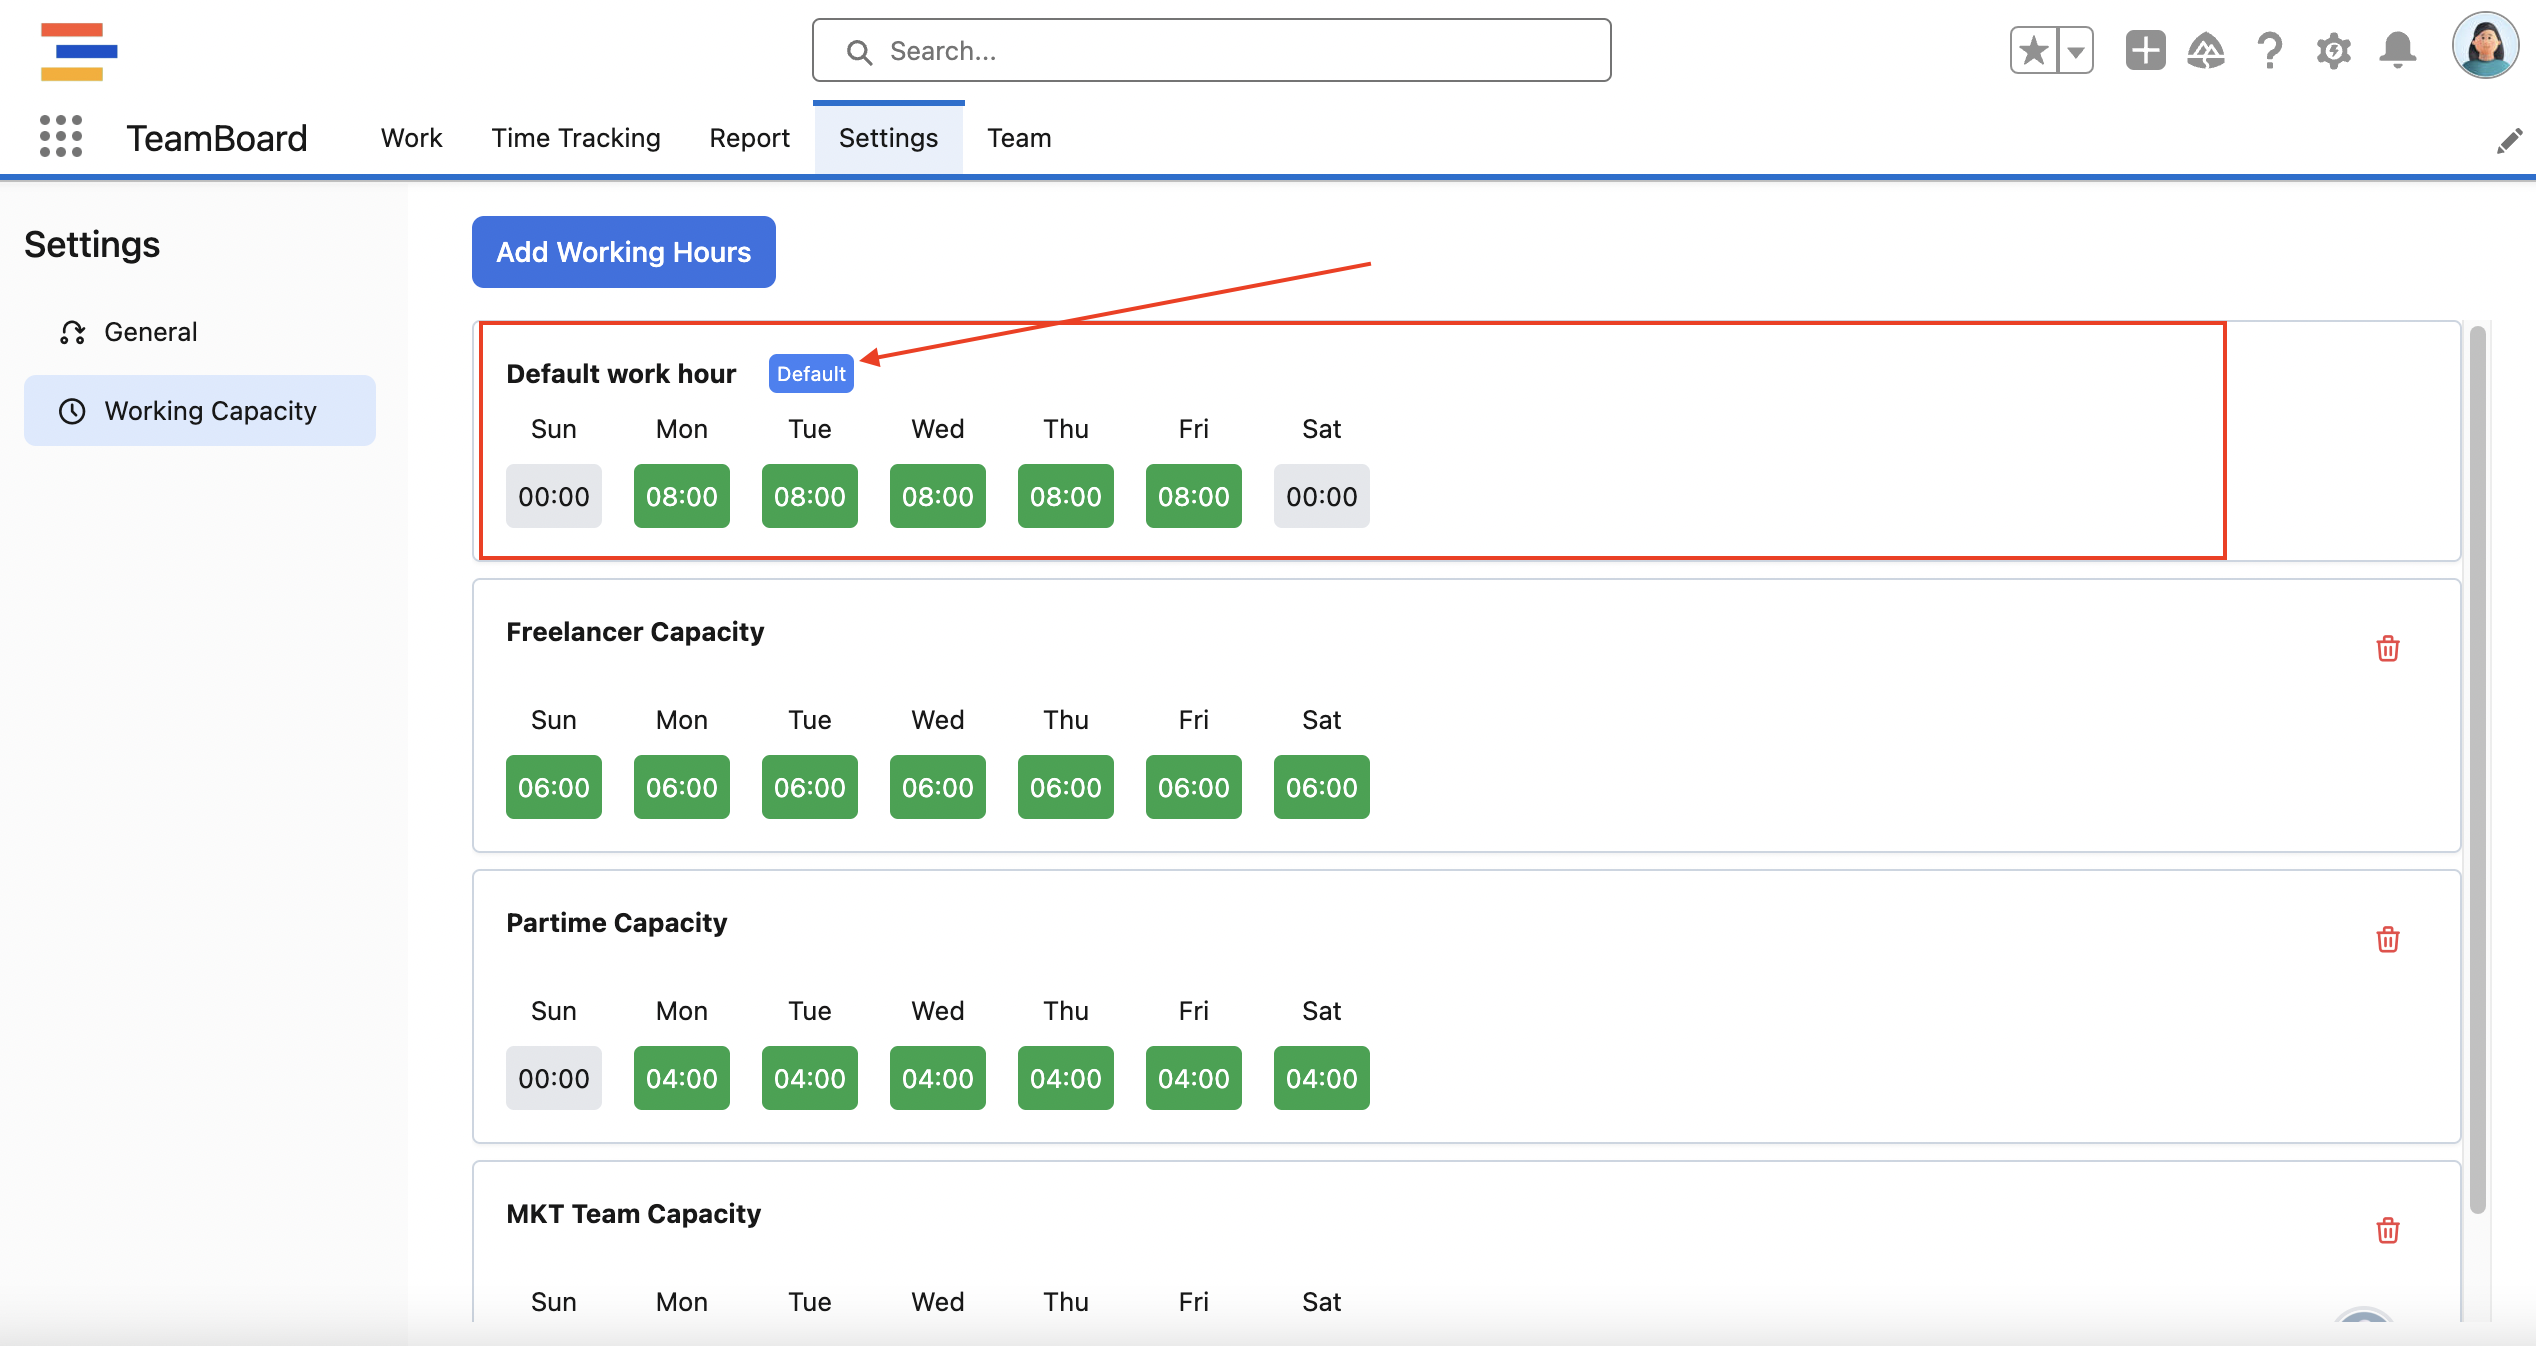This screenshot has width=2536, height=1346.
Task: Click the vertical scrollbar of capacity list
Action: (2477, 770)
